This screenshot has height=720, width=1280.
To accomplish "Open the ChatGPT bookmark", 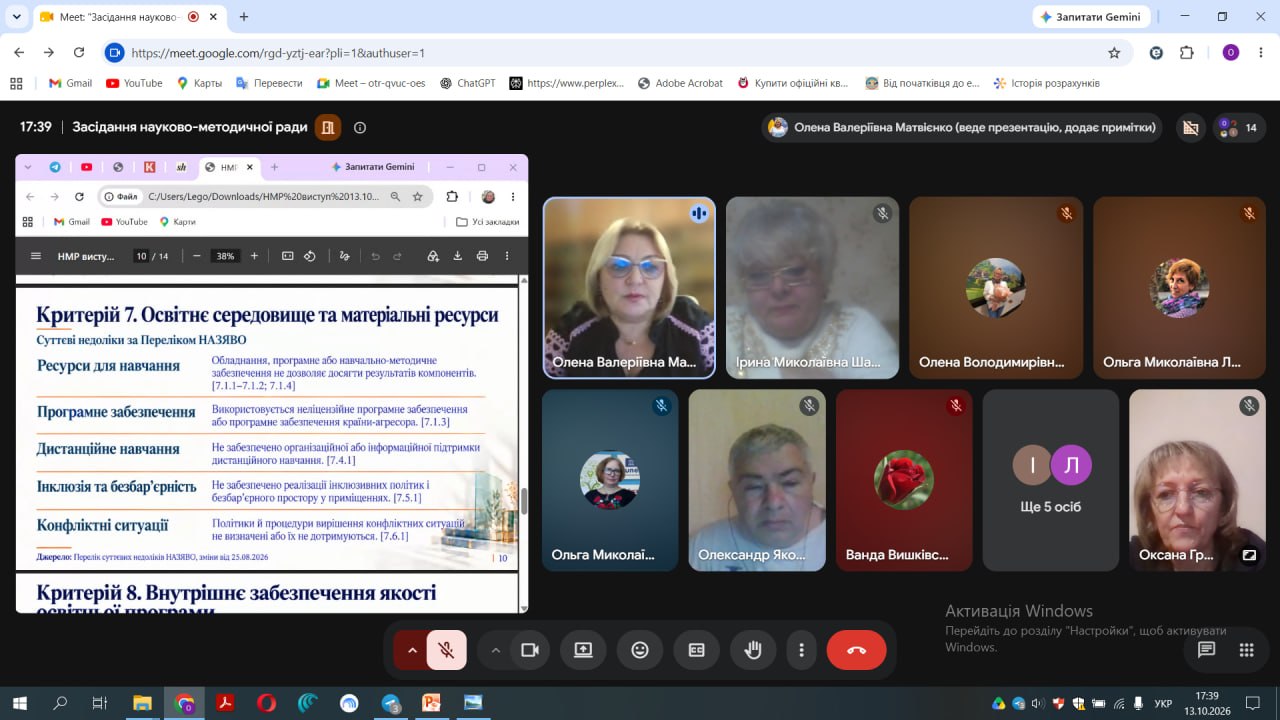I will tap(467, 83).
